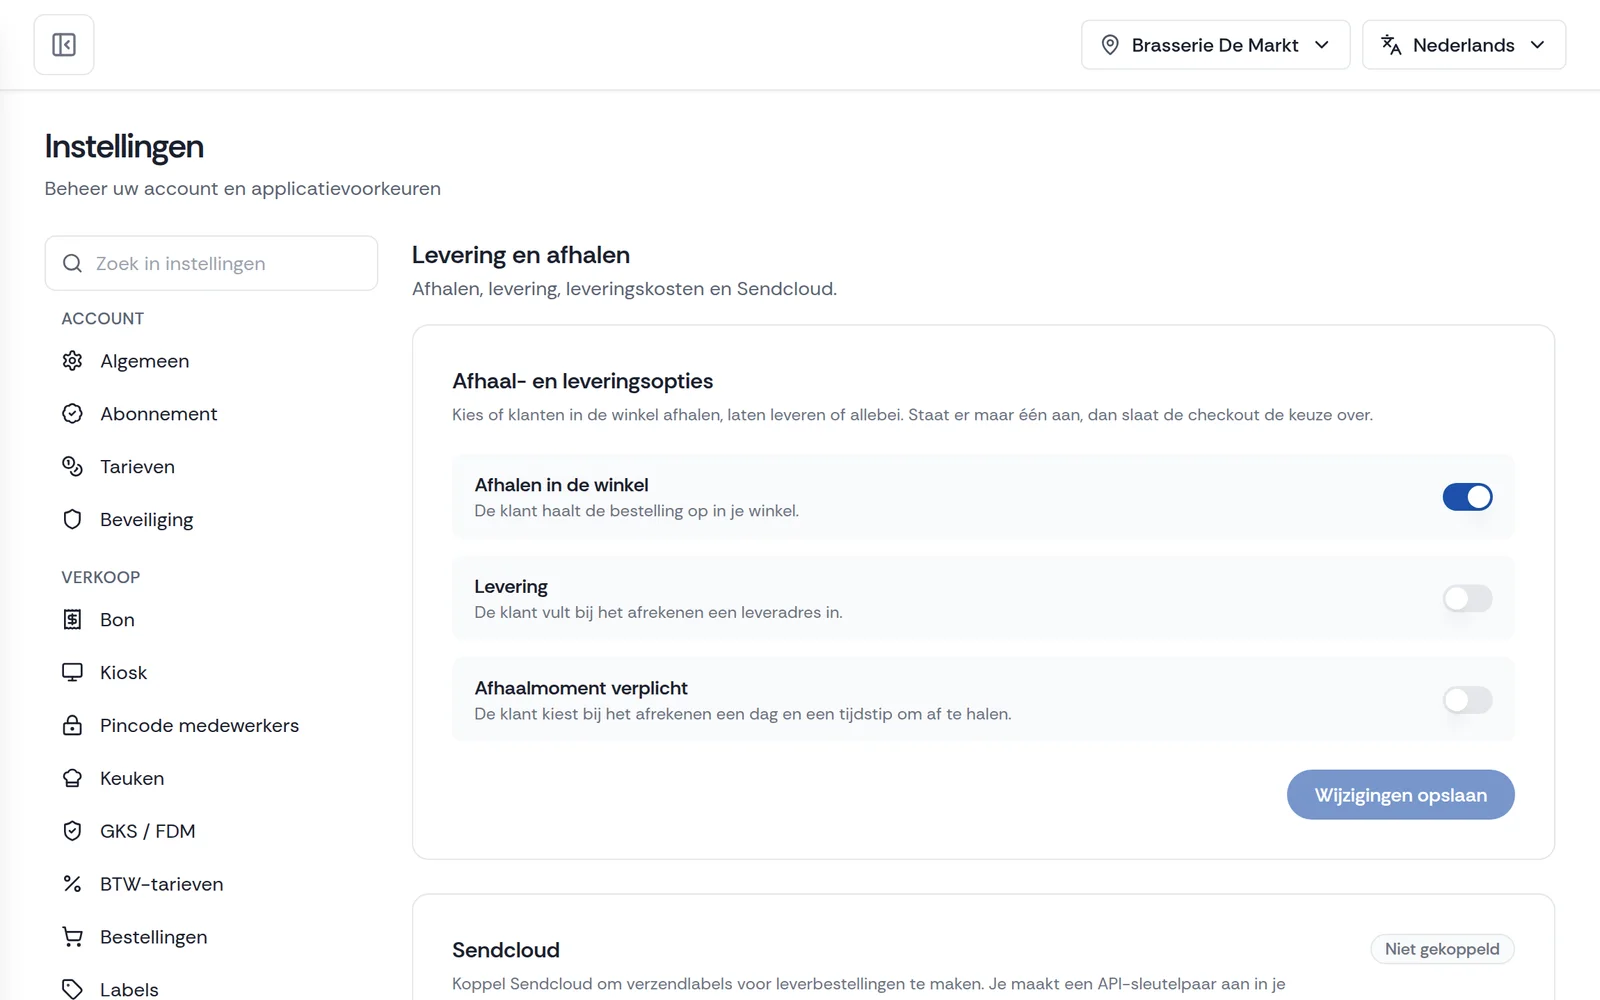Viewport: 1600px width, 1000px height.
Task: Click the shield icon for Beveiliging
Action: point(72,520)
